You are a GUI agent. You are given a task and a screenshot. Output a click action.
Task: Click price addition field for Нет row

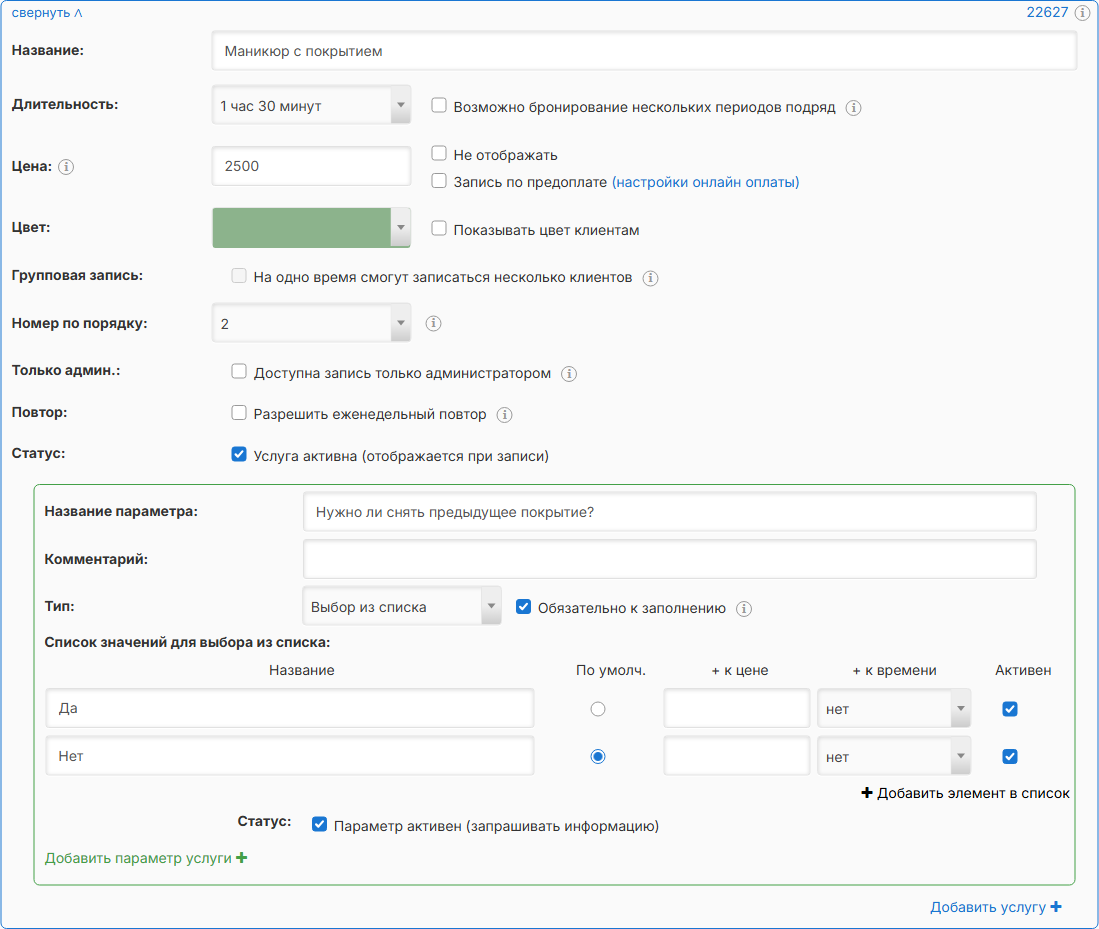pos(737,757)
